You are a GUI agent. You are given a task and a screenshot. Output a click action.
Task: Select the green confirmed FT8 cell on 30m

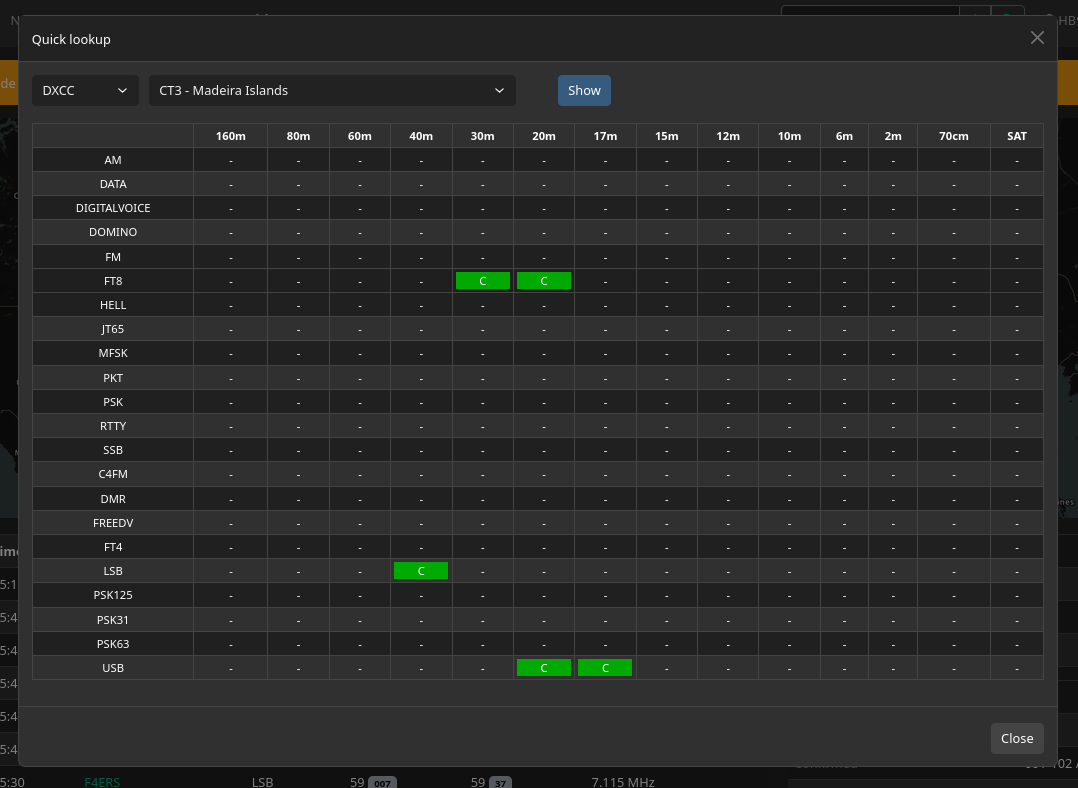click(483, 280)
